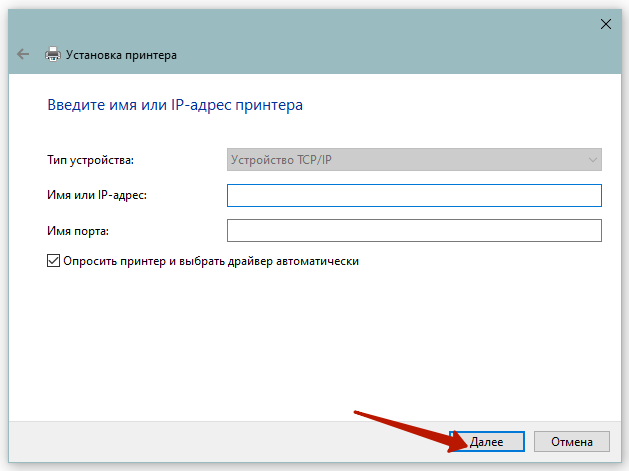Click the back arrow in the wizard header
The height and width of the screenshot is (471, 629).
[23, 55]
